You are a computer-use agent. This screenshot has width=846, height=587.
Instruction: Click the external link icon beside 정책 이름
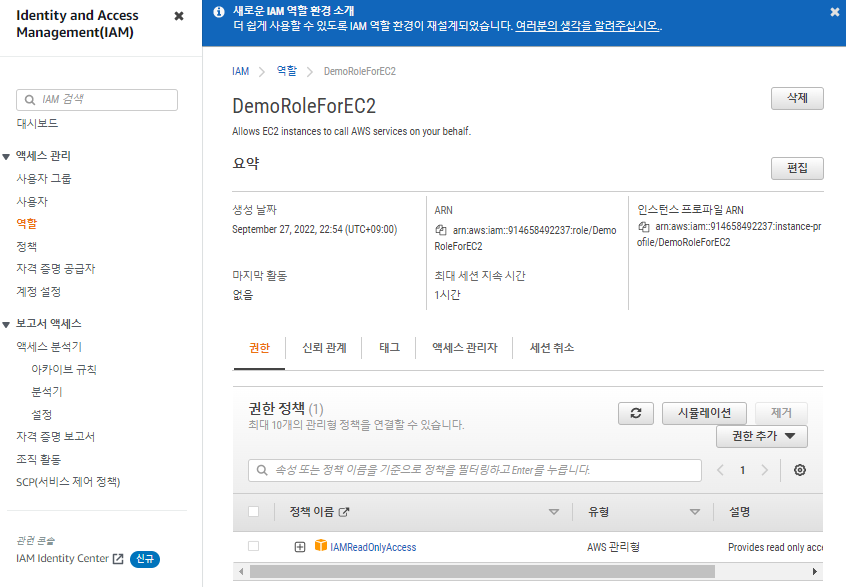pos(344,512)
